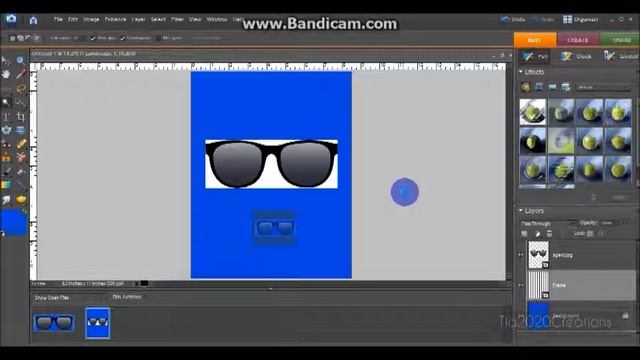
Task: Show Filters in the Effects panel
Action: (526, 87)
